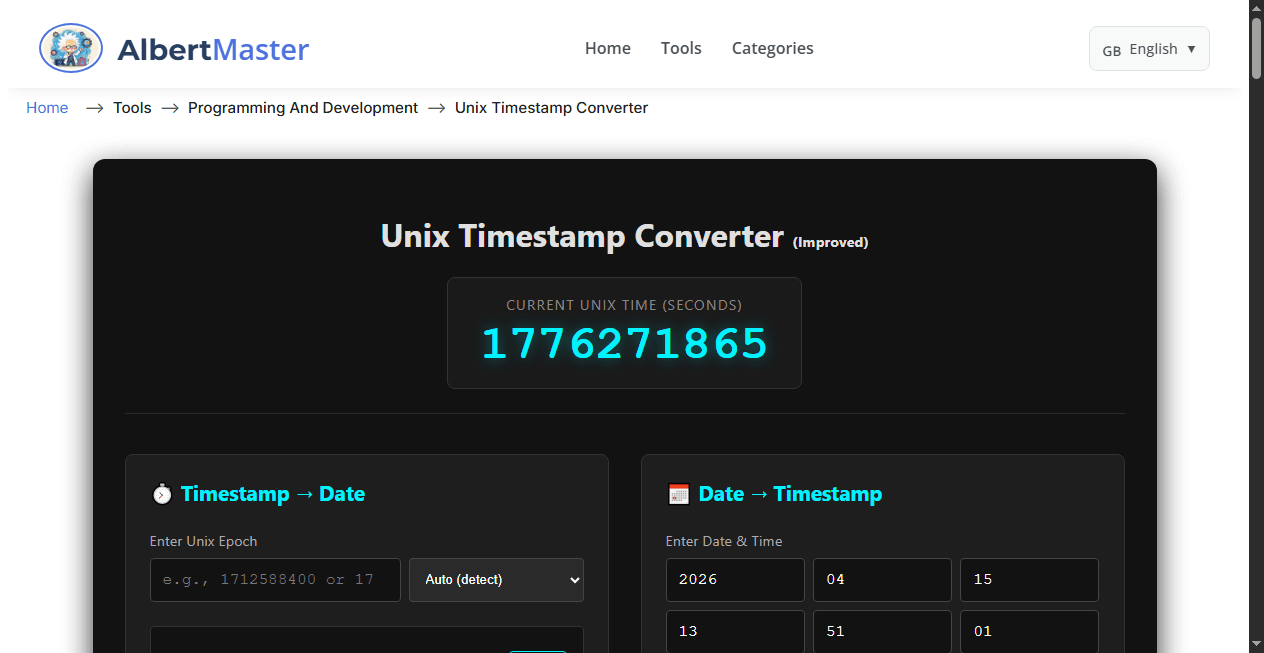1264x653 pixels.
Task: Click the GB language indicator in the header
Action: pyautogui.click(x=1112, y=49)
